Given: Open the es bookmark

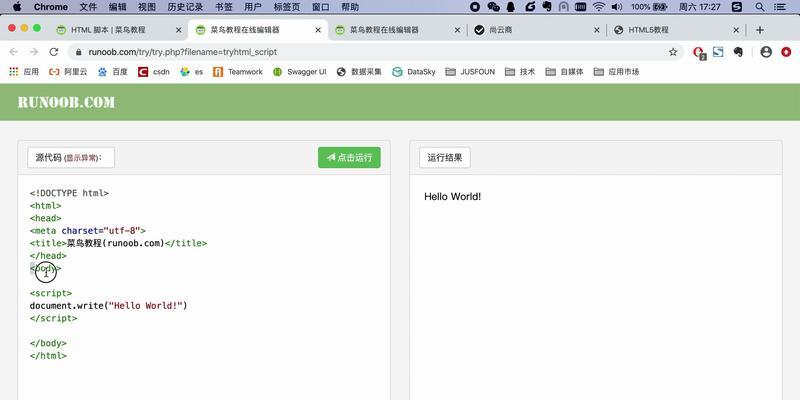Looking at the screenshot, I should (x=191, y=72).
